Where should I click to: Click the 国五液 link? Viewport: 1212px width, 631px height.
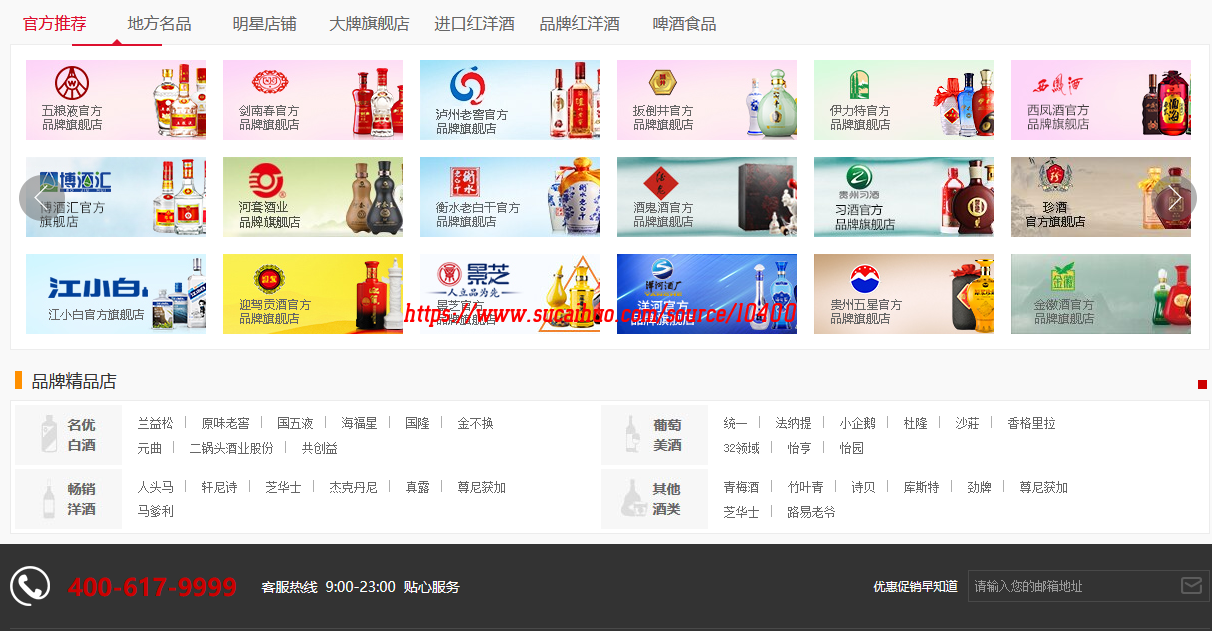(295, 423)
